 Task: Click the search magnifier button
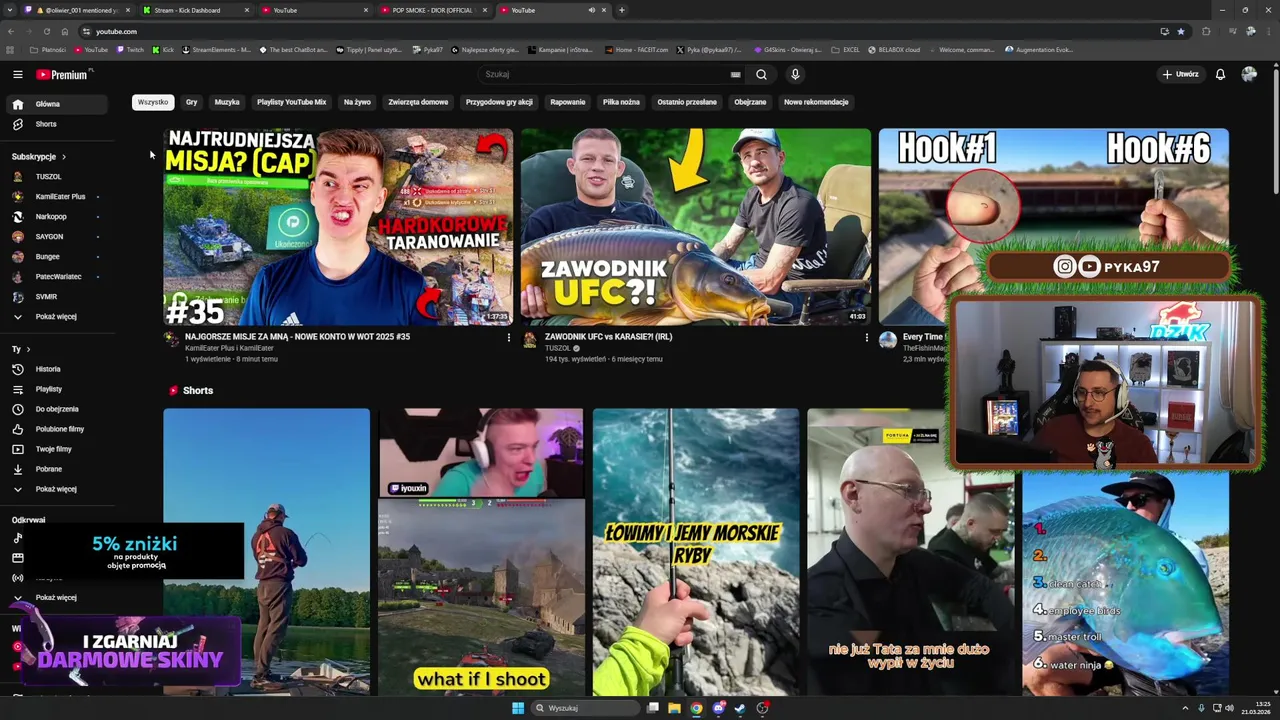pos(761,74)
